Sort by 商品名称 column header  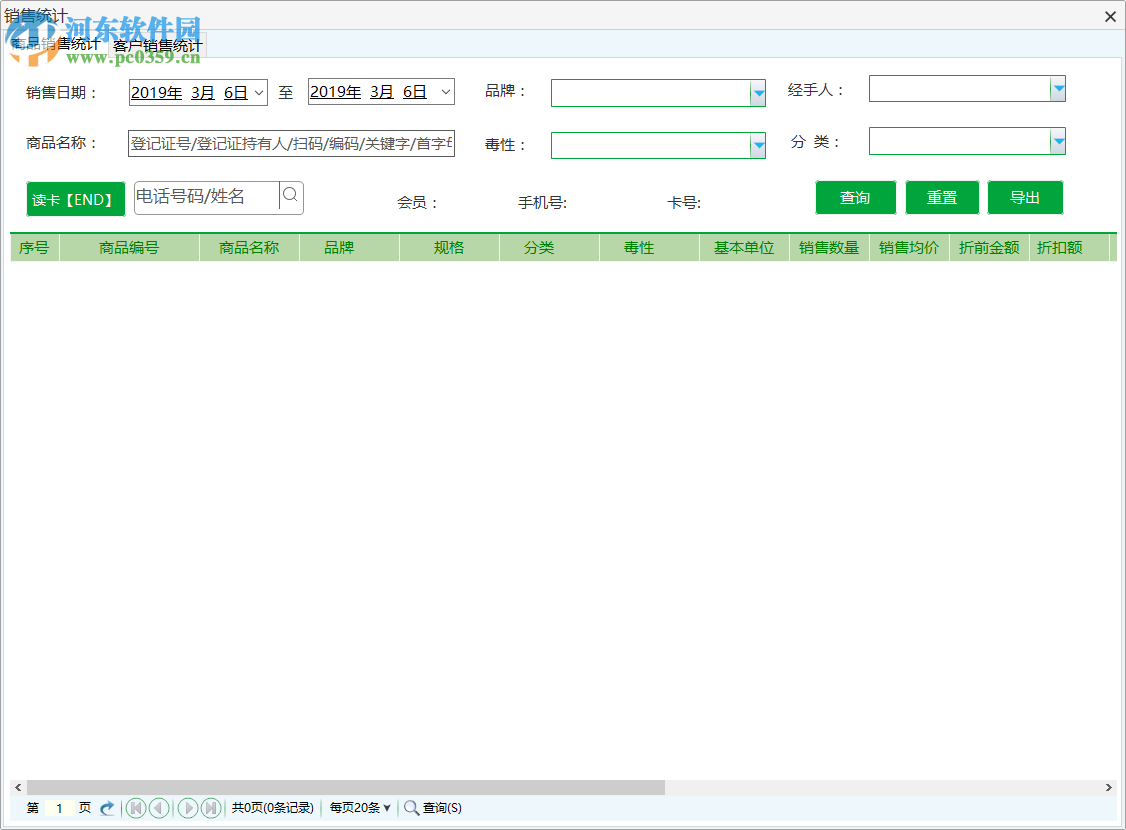[x=249, y=248]
